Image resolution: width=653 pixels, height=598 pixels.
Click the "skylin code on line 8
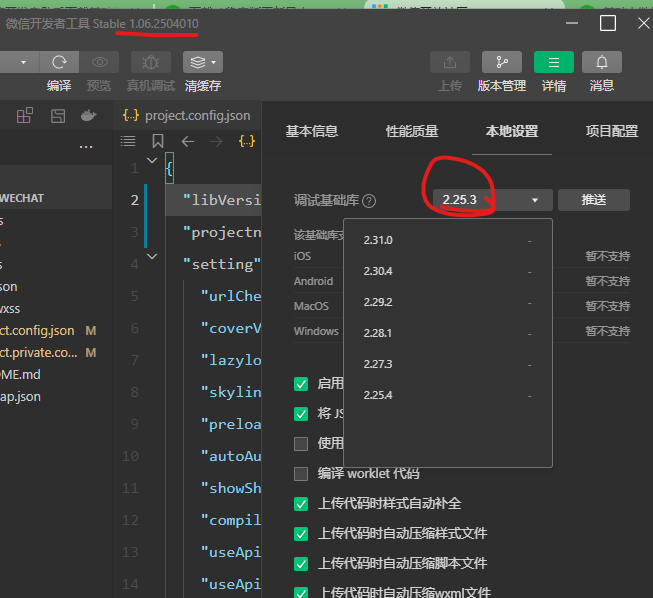click(231, 392)
